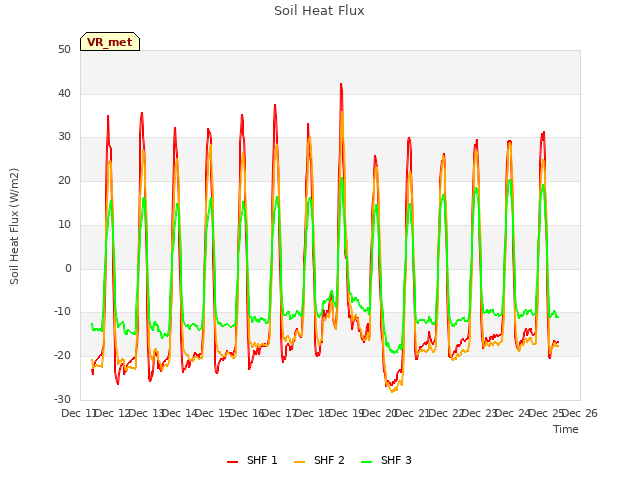Click the y-axis tick label 20
Image resolution: width=640 pixels, height=480 pixels.
point(64,181)
